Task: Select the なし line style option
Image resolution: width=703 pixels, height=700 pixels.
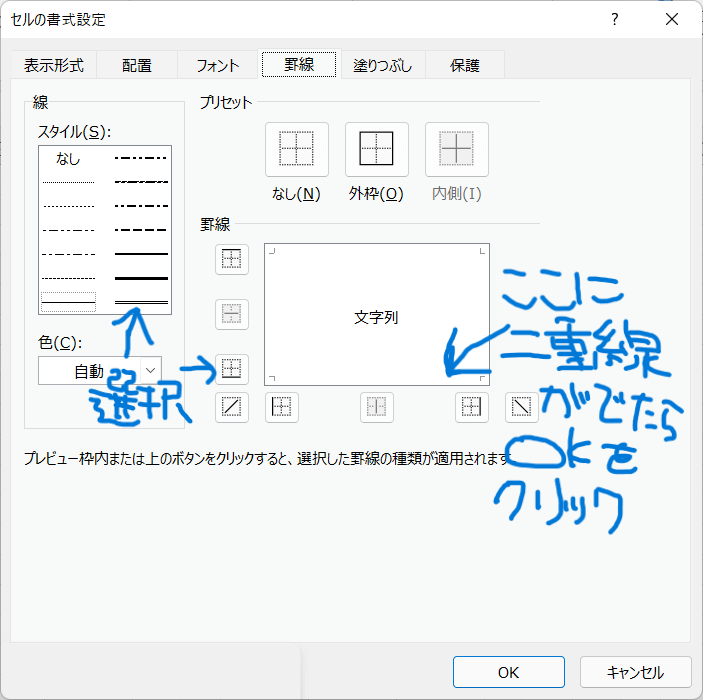Action: 68,158
